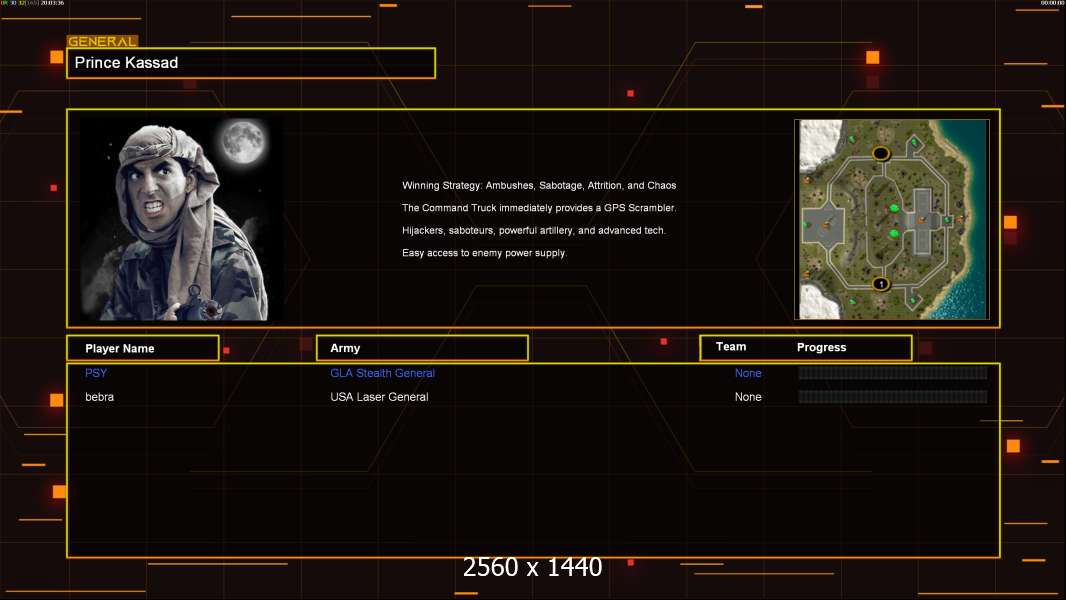Click USA Laser General army entry

coord(379,397)
